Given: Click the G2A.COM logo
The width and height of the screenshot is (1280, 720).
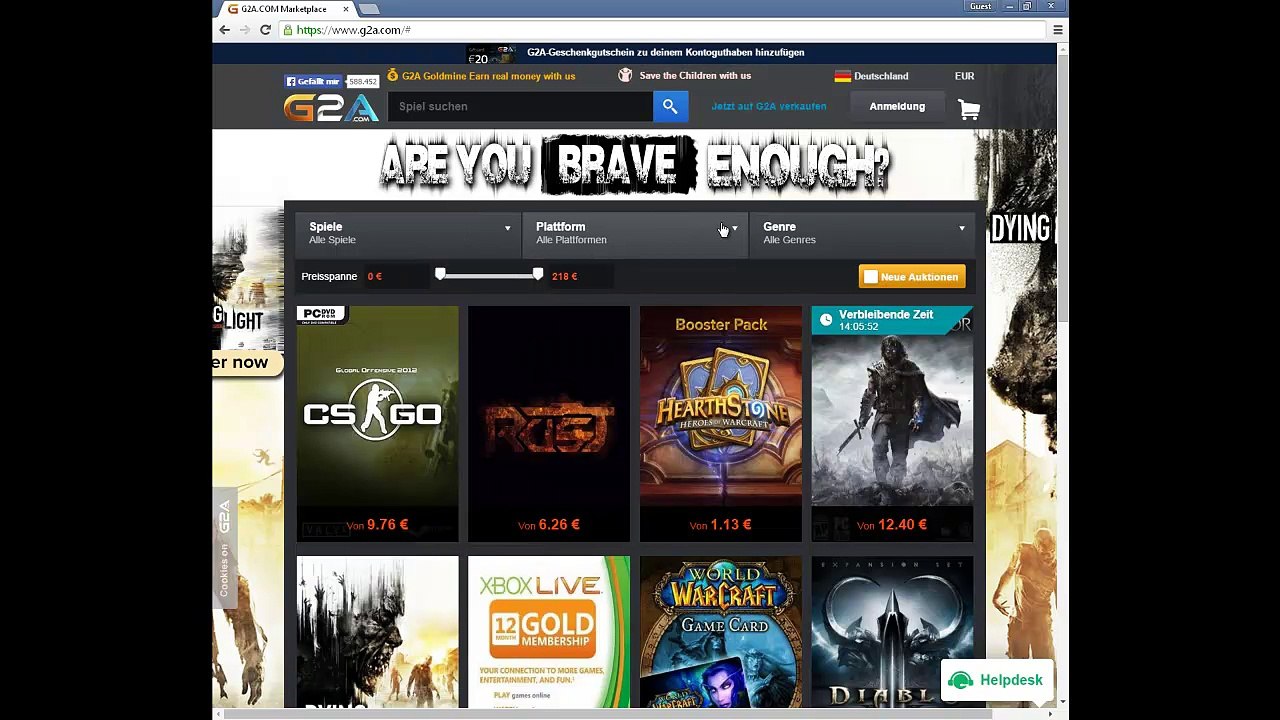Looking at the screenshot, I should tap(331, 108).
